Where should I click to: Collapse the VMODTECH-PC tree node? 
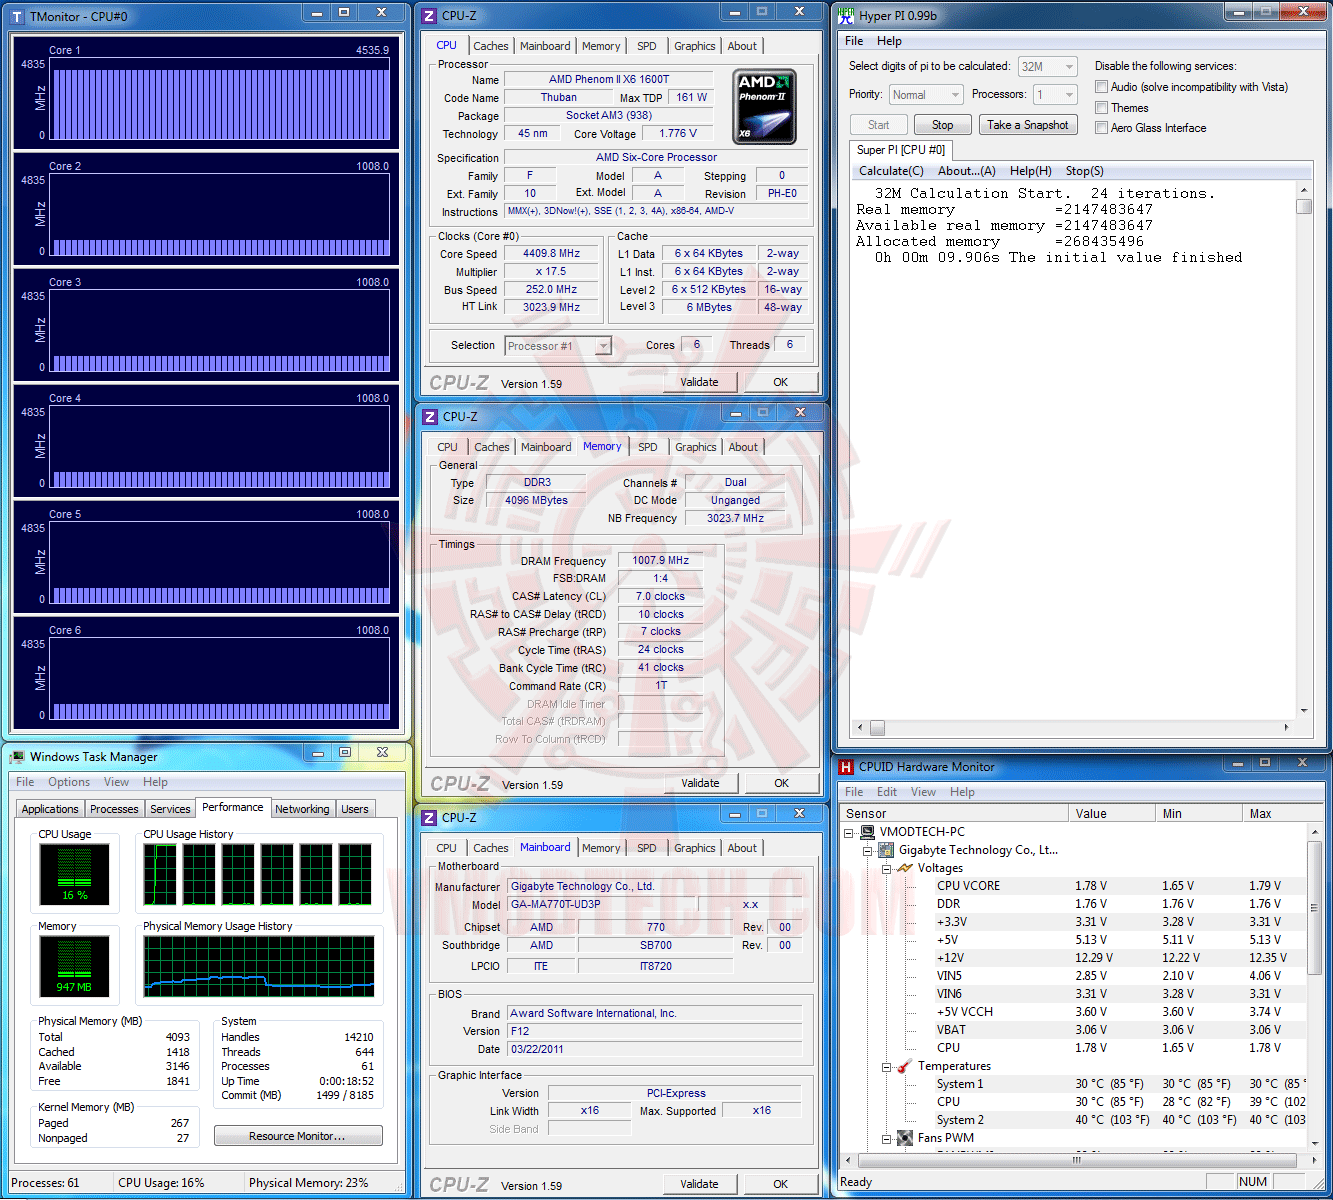pyautogui.click(x=849, y=832)
